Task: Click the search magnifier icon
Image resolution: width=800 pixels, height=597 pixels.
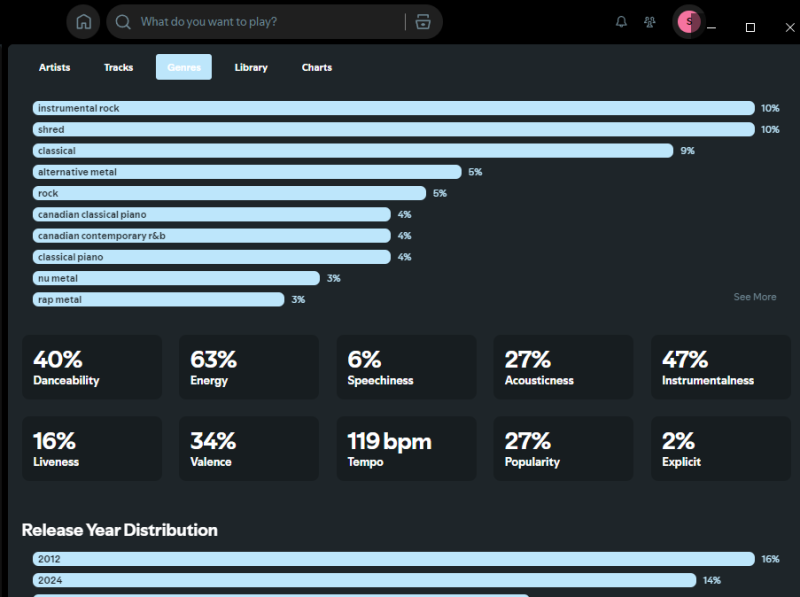Action: click(123, 22)
